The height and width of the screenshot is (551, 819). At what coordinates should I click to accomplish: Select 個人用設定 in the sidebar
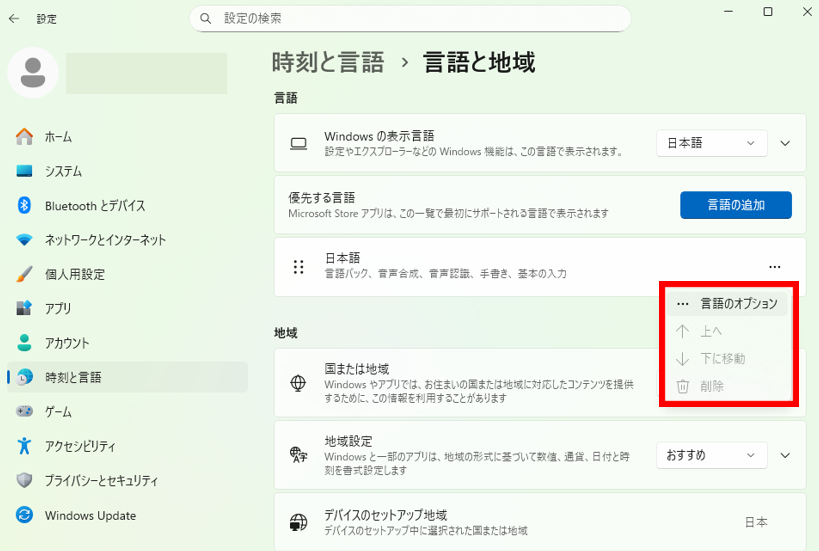74,274
